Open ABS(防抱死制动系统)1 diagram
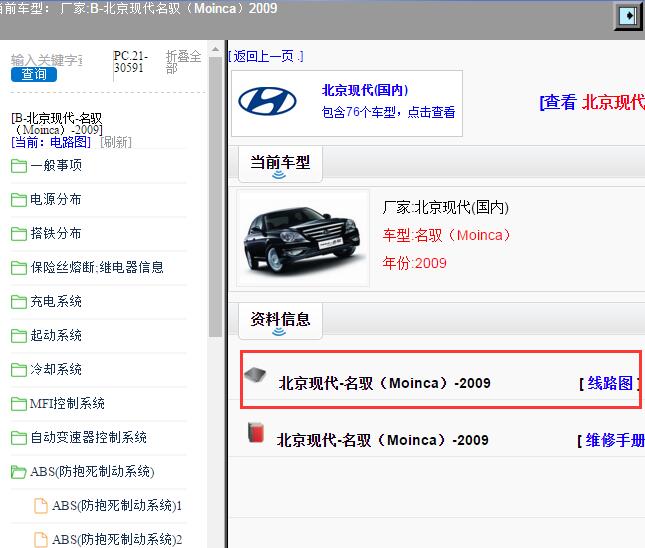Viewport: 645px width, 548px height. click(117, 506)
